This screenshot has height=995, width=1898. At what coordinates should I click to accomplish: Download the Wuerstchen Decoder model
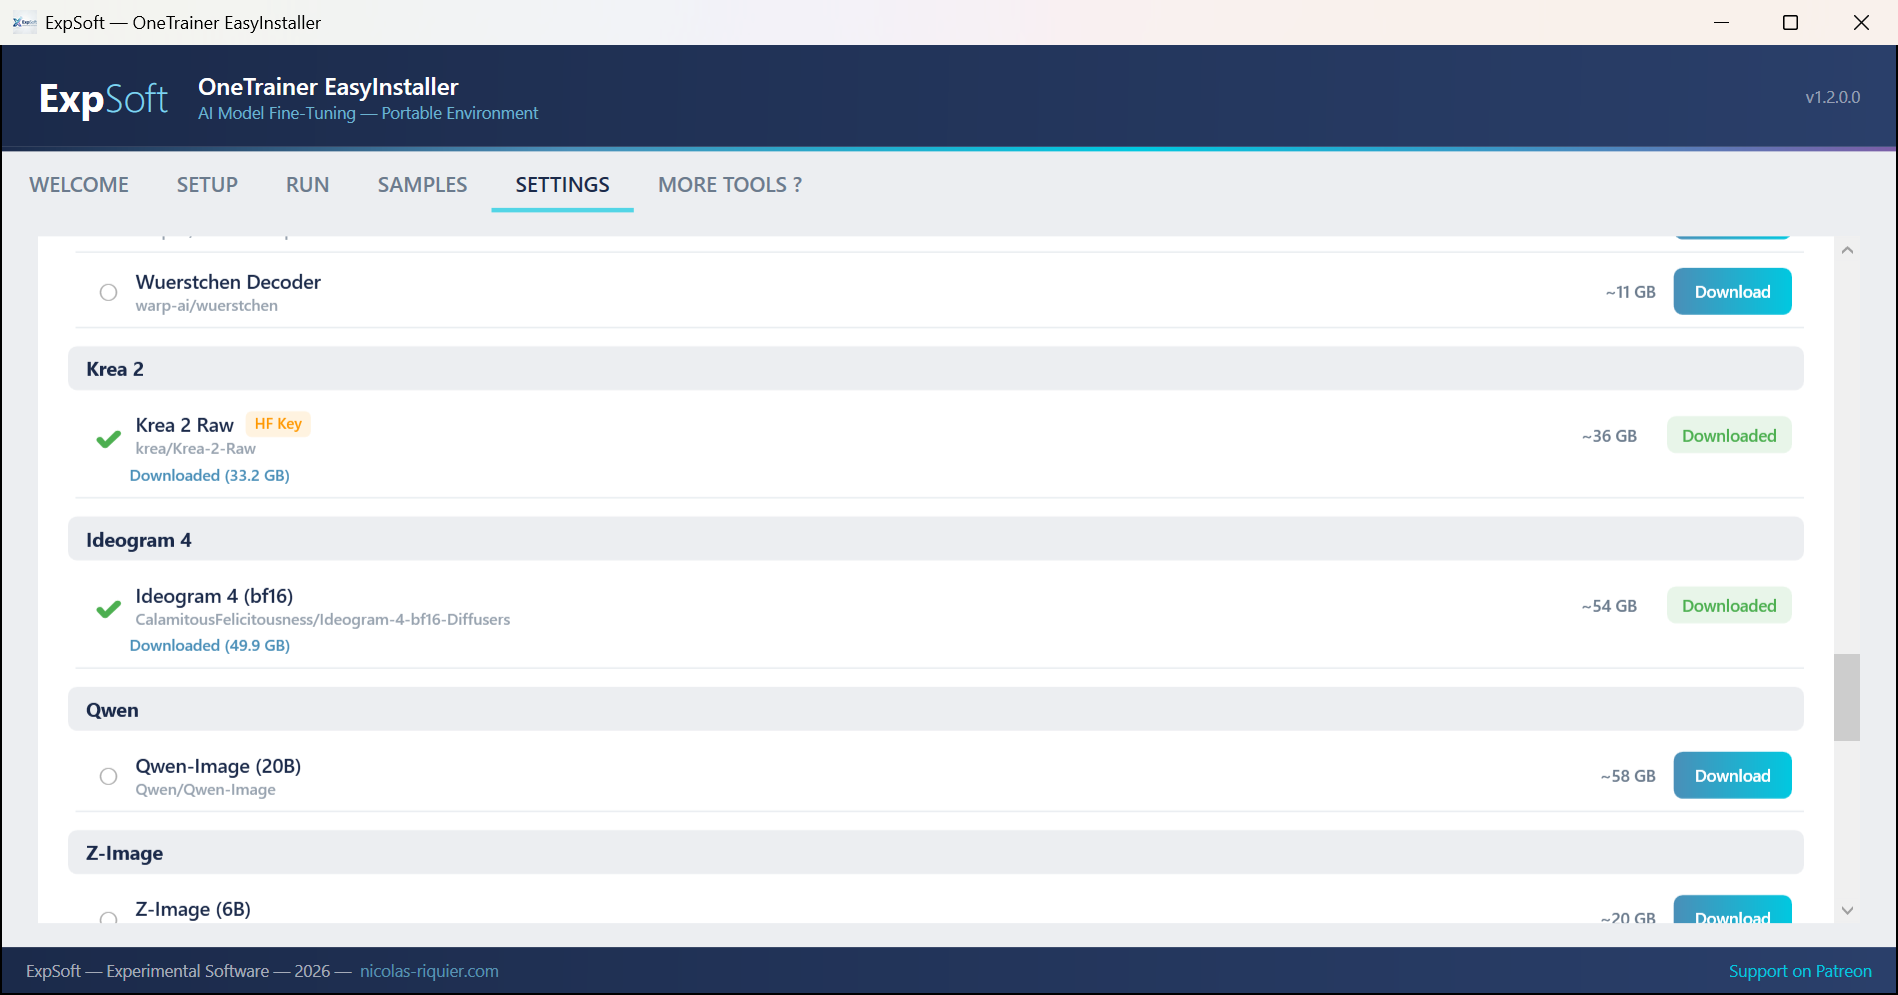click(1732, 292)
